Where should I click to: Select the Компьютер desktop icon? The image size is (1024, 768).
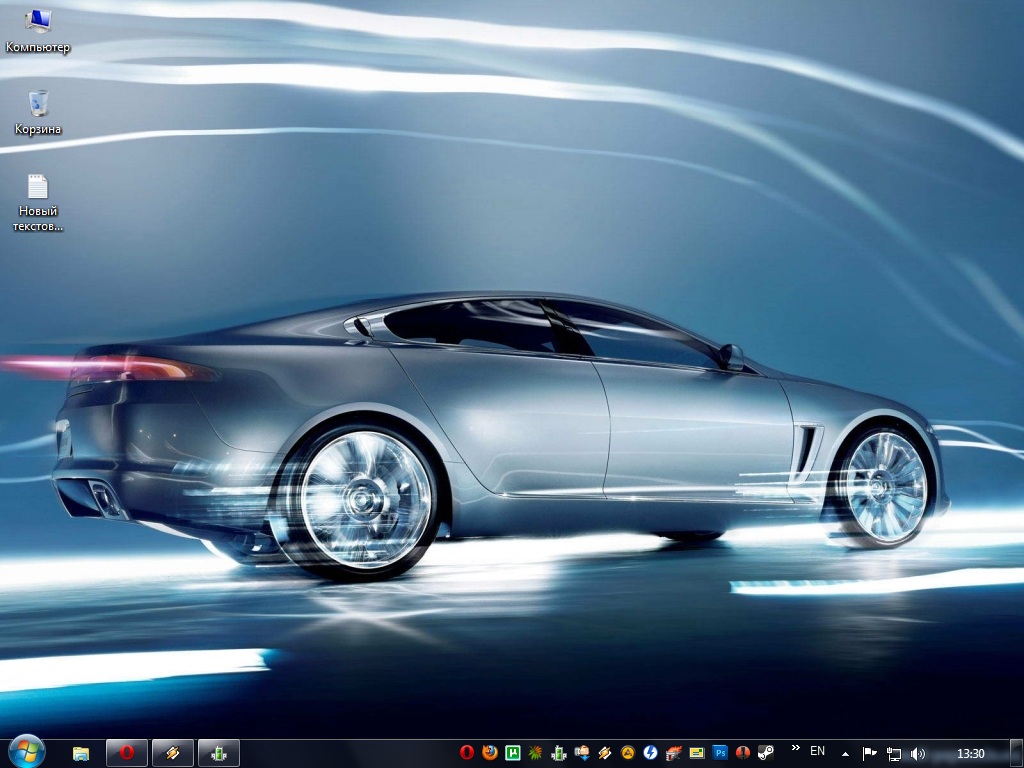(37, 31)
